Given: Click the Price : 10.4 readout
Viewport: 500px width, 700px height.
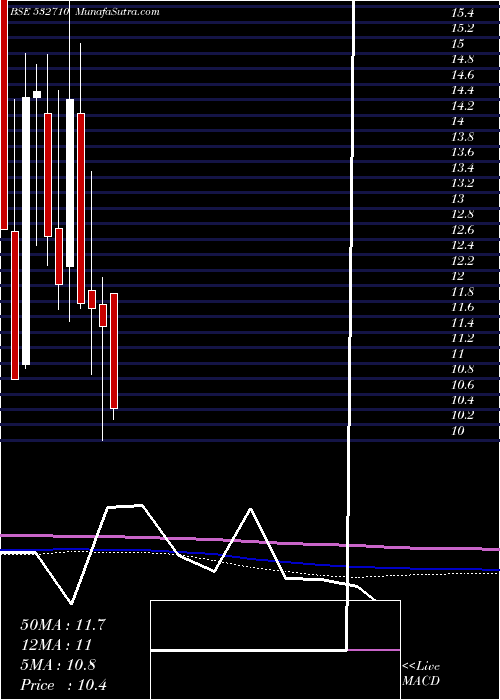Looking at the screenshot, I should click(x=63, y=685).
